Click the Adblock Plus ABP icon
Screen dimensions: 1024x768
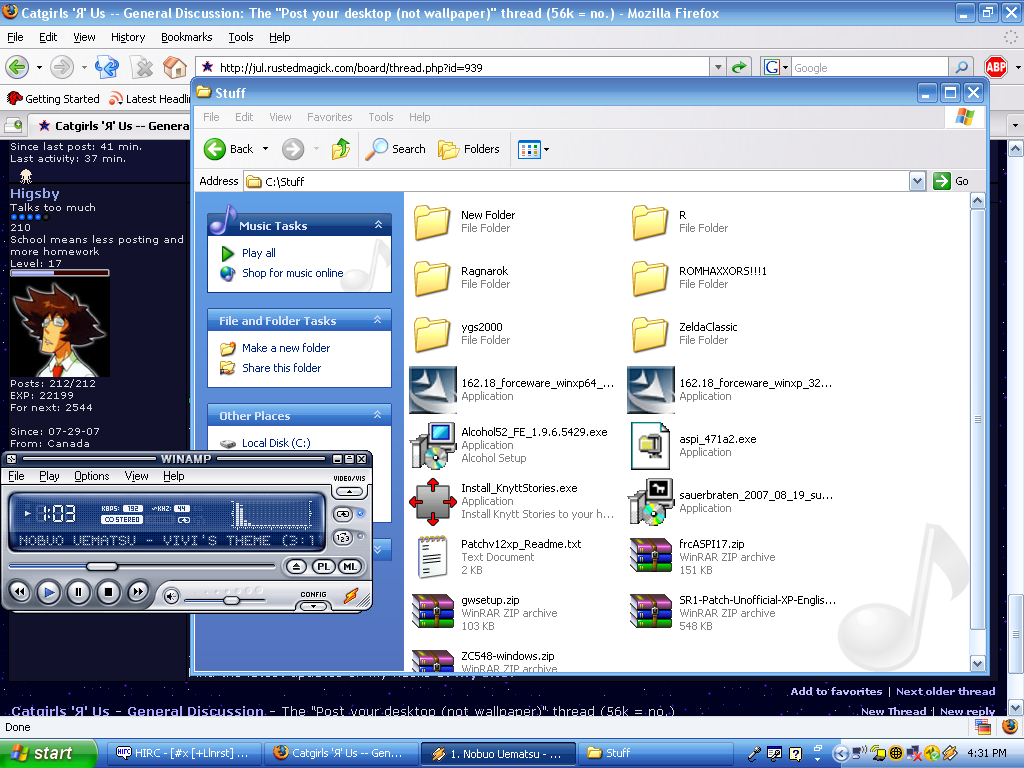(x=995, y=67)
